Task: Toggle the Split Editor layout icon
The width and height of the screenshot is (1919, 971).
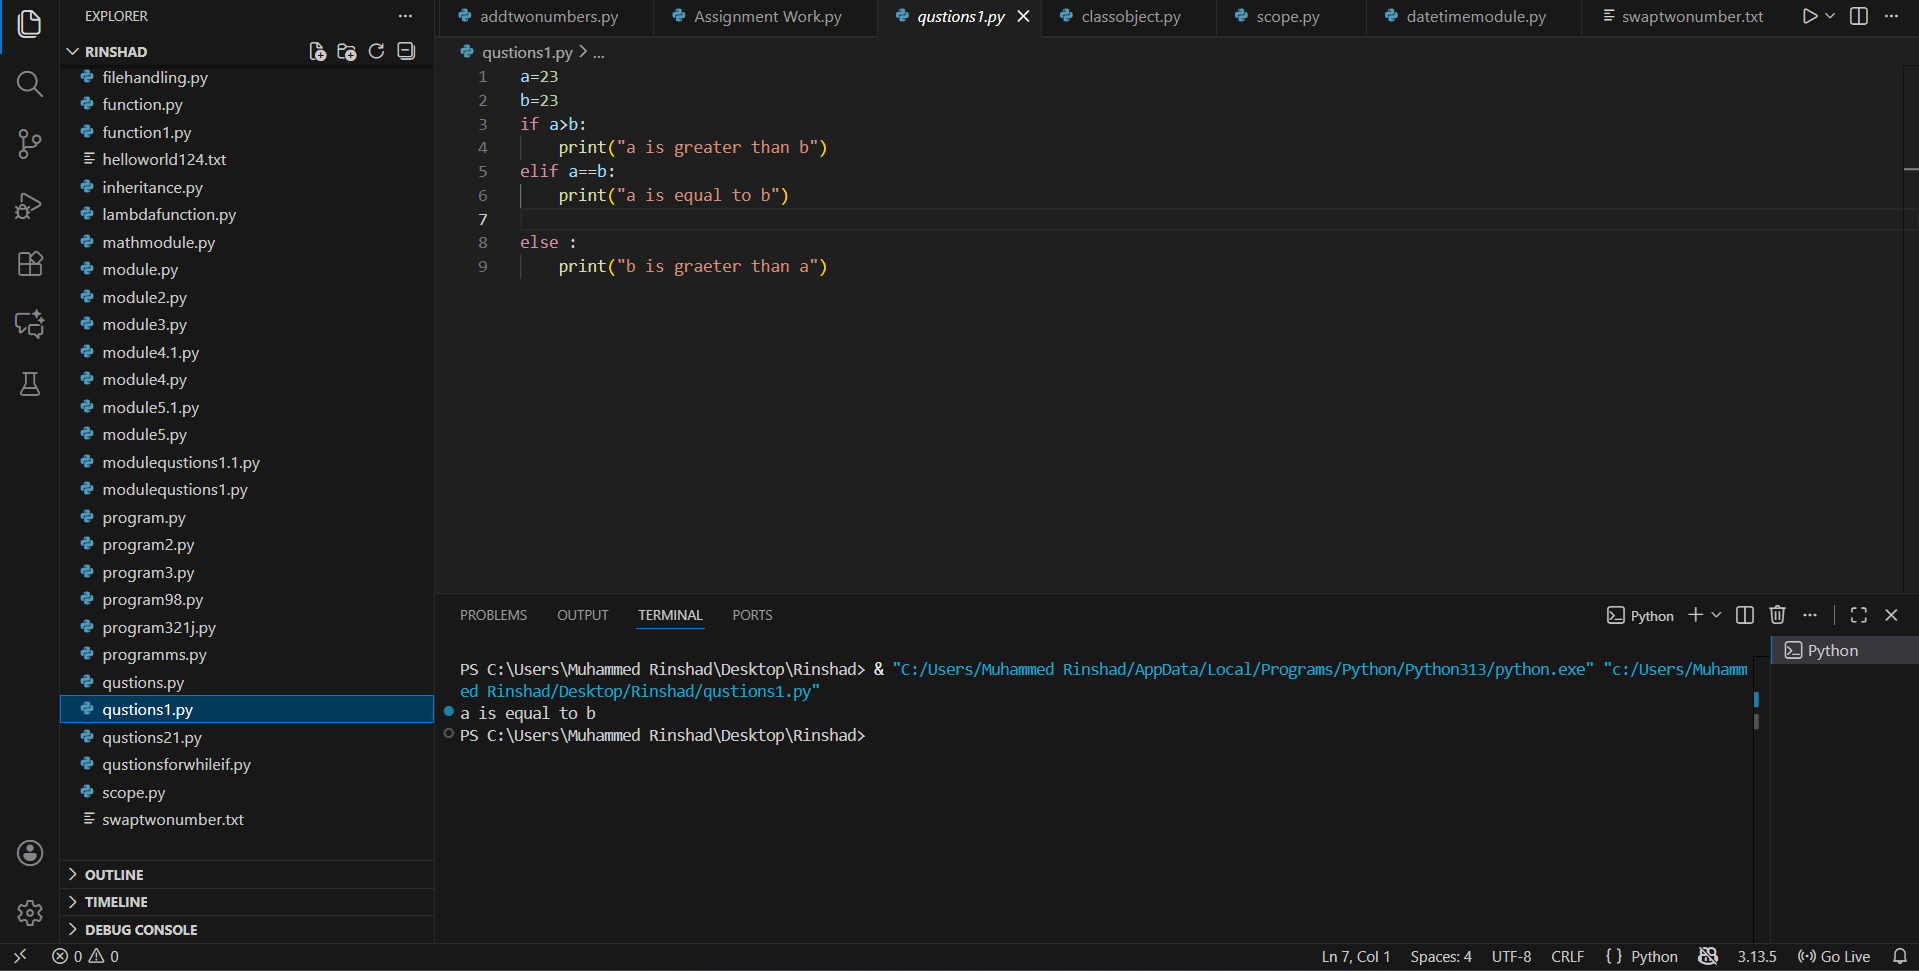Action: [1859, 16]
